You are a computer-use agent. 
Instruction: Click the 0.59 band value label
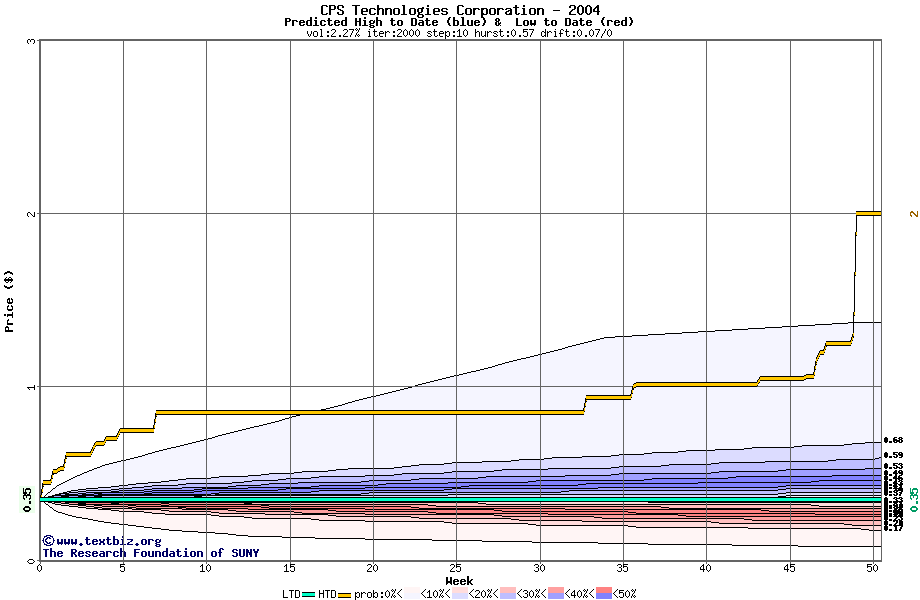coord(893,455)
